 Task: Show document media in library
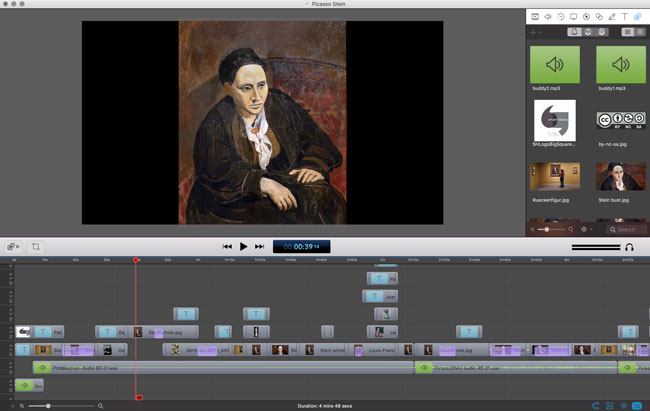[574, 32]
